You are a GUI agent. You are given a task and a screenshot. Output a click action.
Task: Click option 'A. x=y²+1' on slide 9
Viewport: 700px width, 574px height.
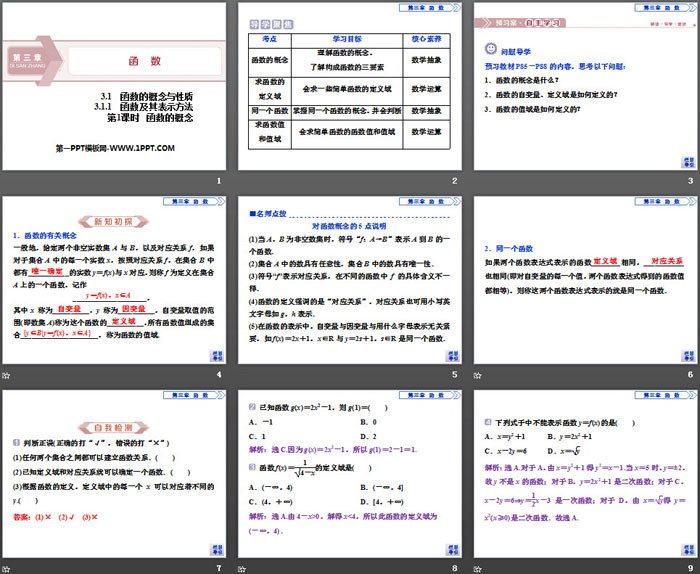[x=505, y=436]
